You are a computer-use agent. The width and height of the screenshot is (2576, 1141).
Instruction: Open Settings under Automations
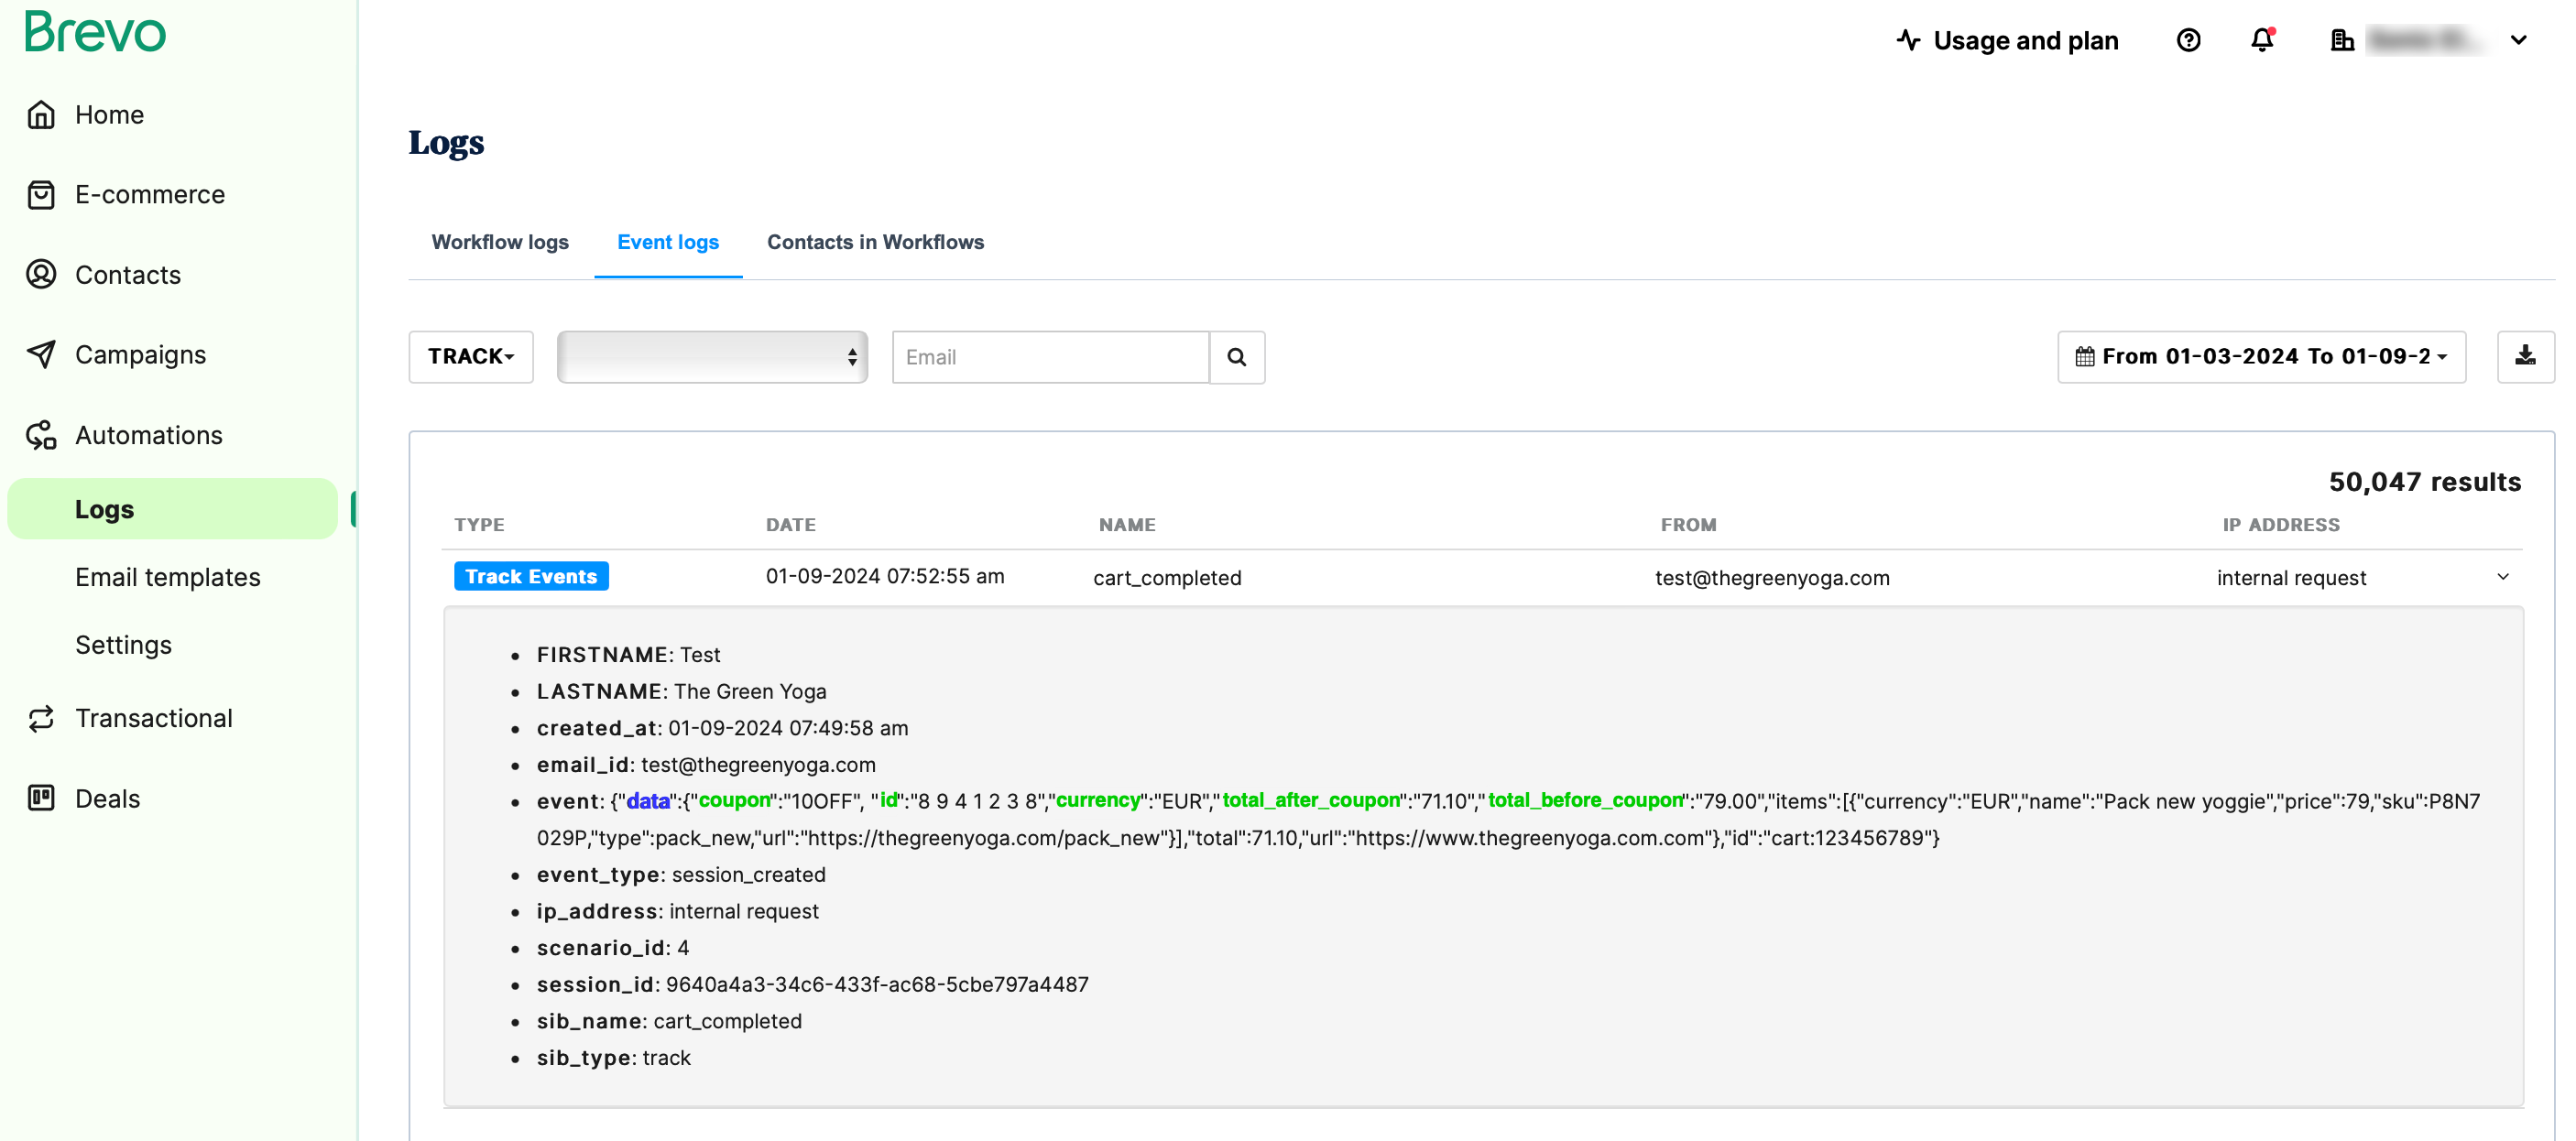(124, 645)
